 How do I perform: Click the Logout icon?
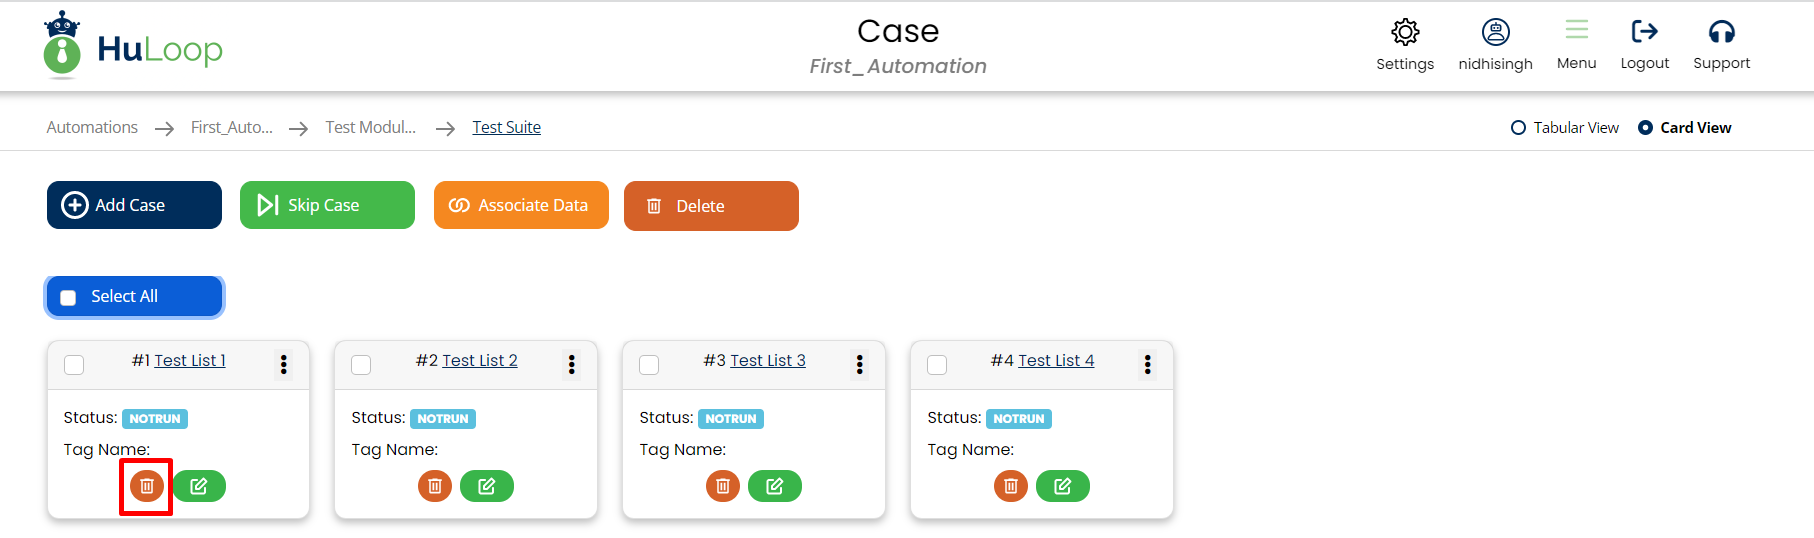(1644, 32)
